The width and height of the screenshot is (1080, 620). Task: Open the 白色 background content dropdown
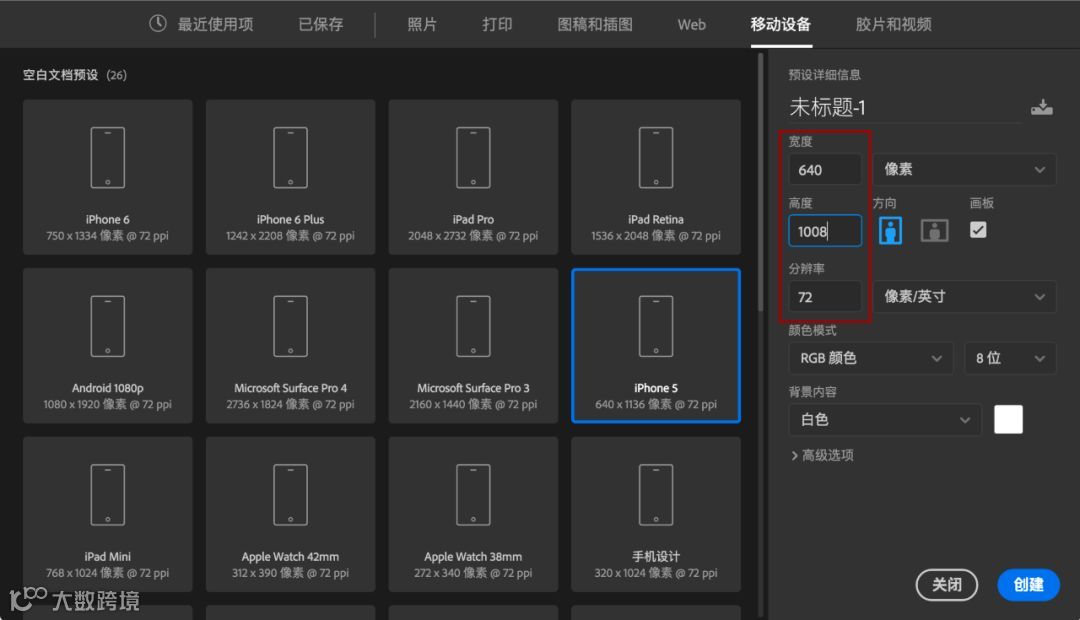(885, 420)
